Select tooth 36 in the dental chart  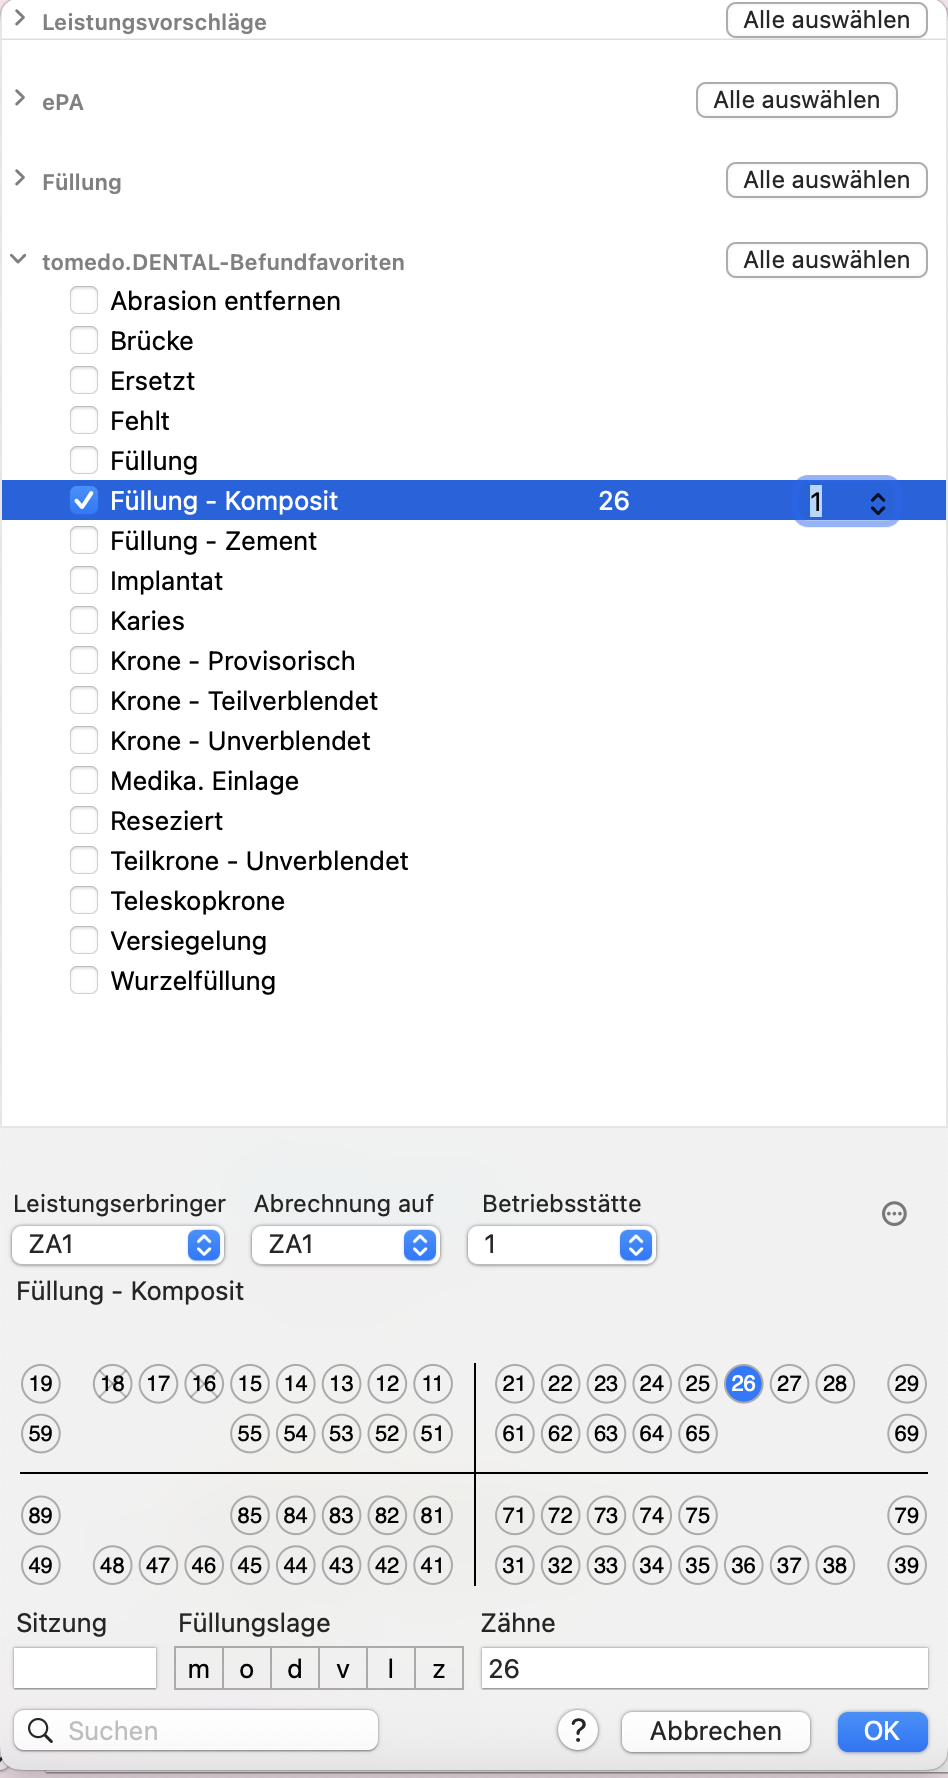pos(743,1565)
